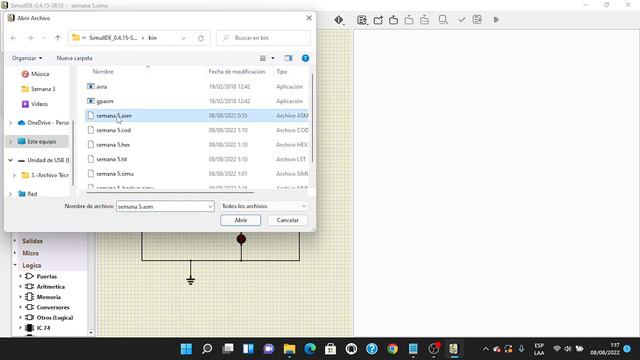Viewport: 640px width, 360px height.
Task: Select the file semana 5.lst
Action: tap(197, 159)
